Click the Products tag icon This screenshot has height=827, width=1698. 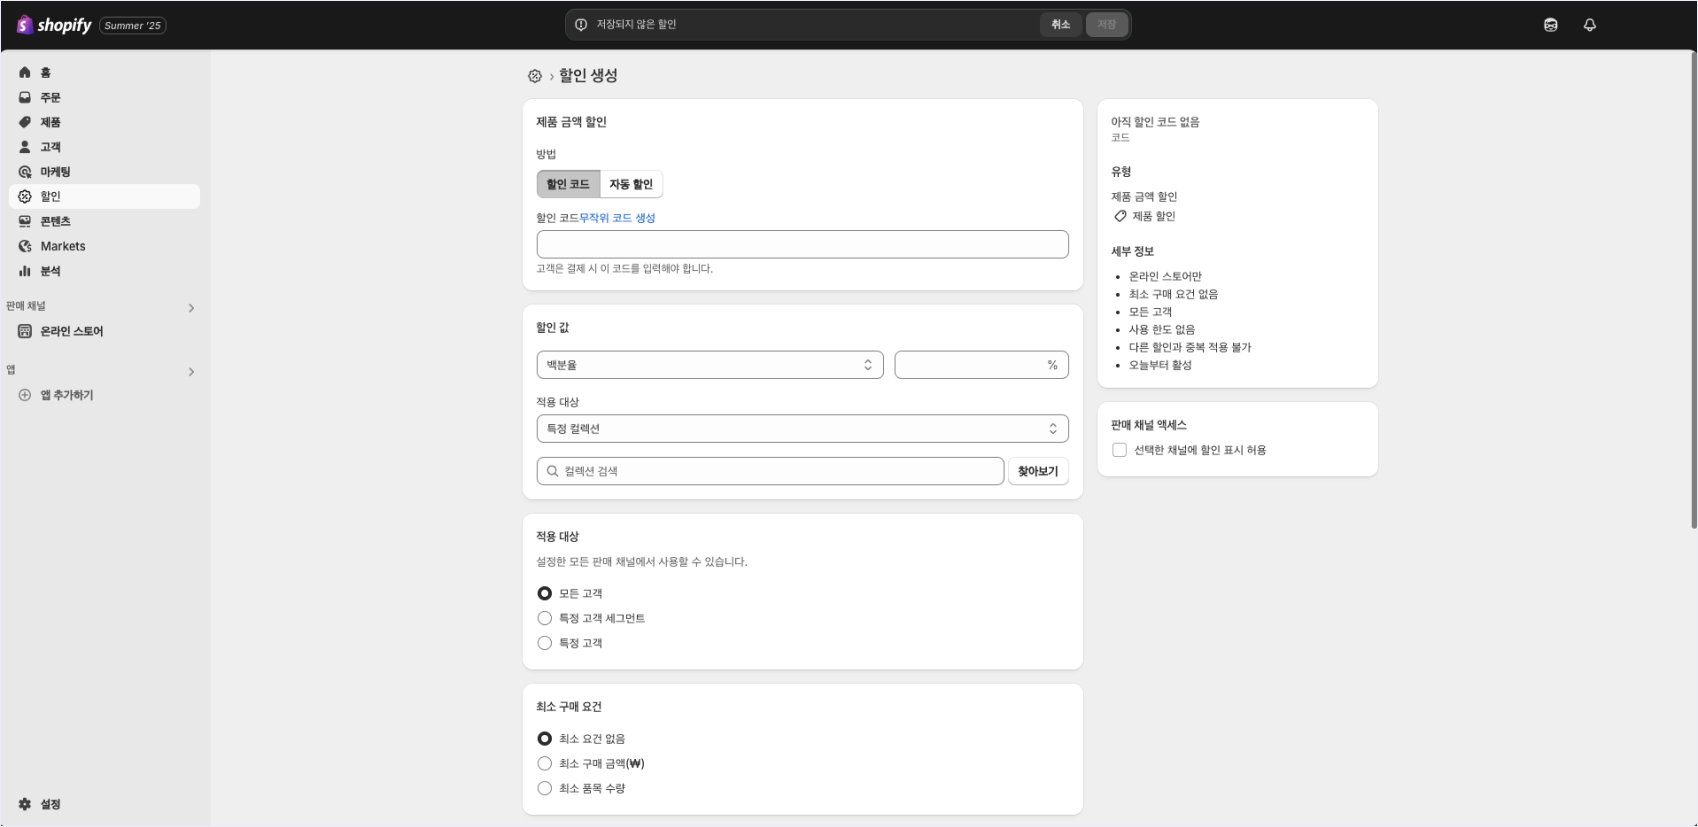point(25,122)
